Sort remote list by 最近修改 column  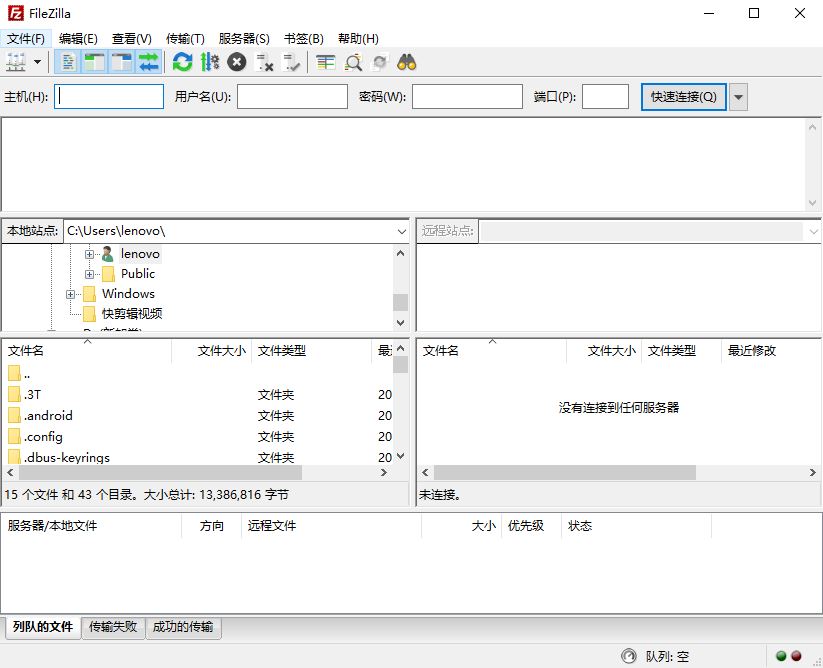pos(771,351)
